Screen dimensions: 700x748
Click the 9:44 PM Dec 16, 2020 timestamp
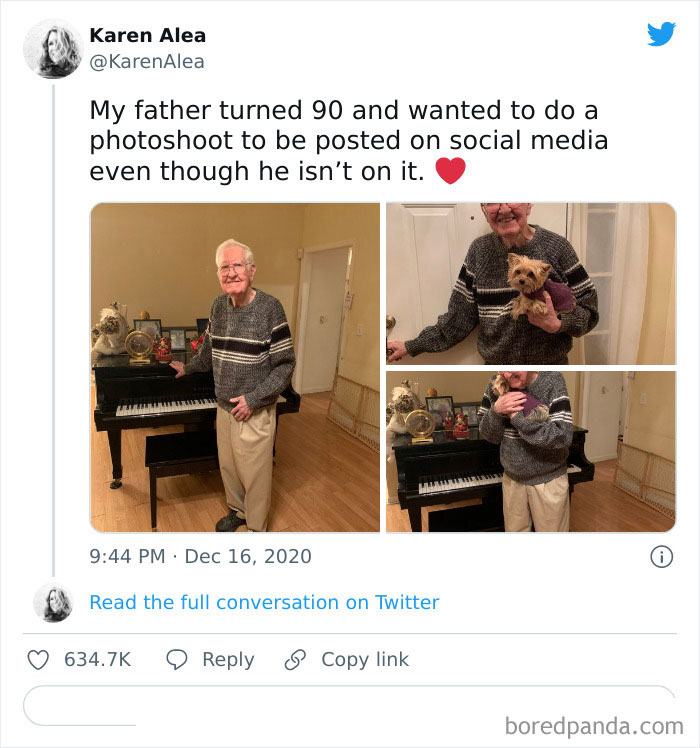[x=200, y=556]
